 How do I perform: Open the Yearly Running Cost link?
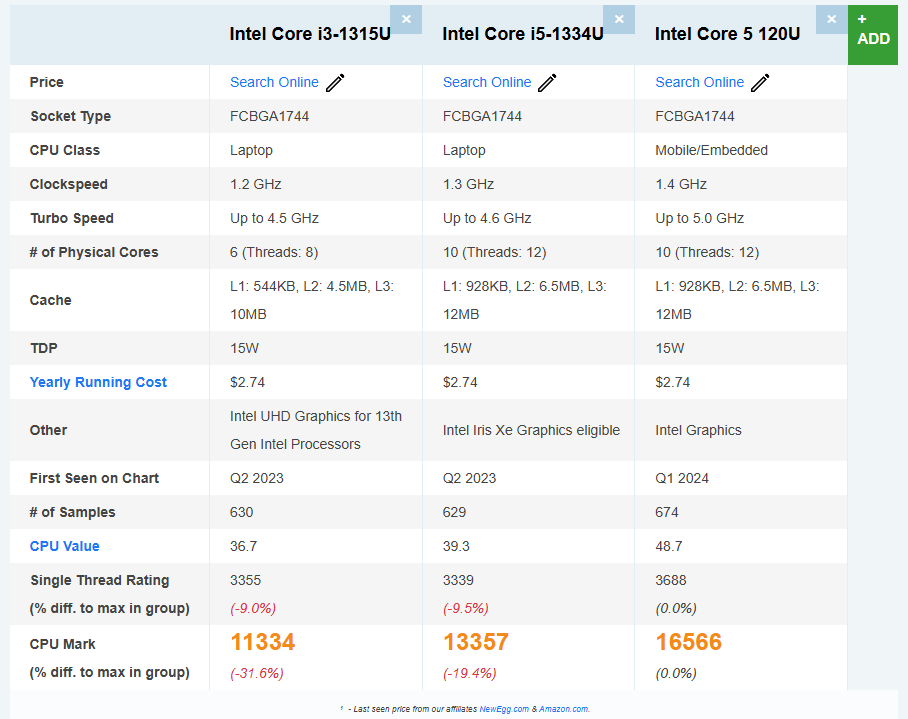point(98,382)
